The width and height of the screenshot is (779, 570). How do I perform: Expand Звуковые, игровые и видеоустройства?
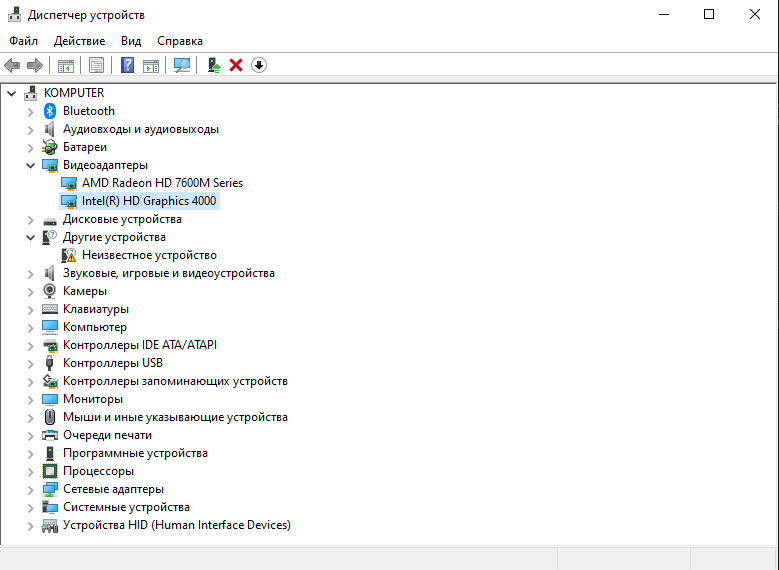point(30,274)
